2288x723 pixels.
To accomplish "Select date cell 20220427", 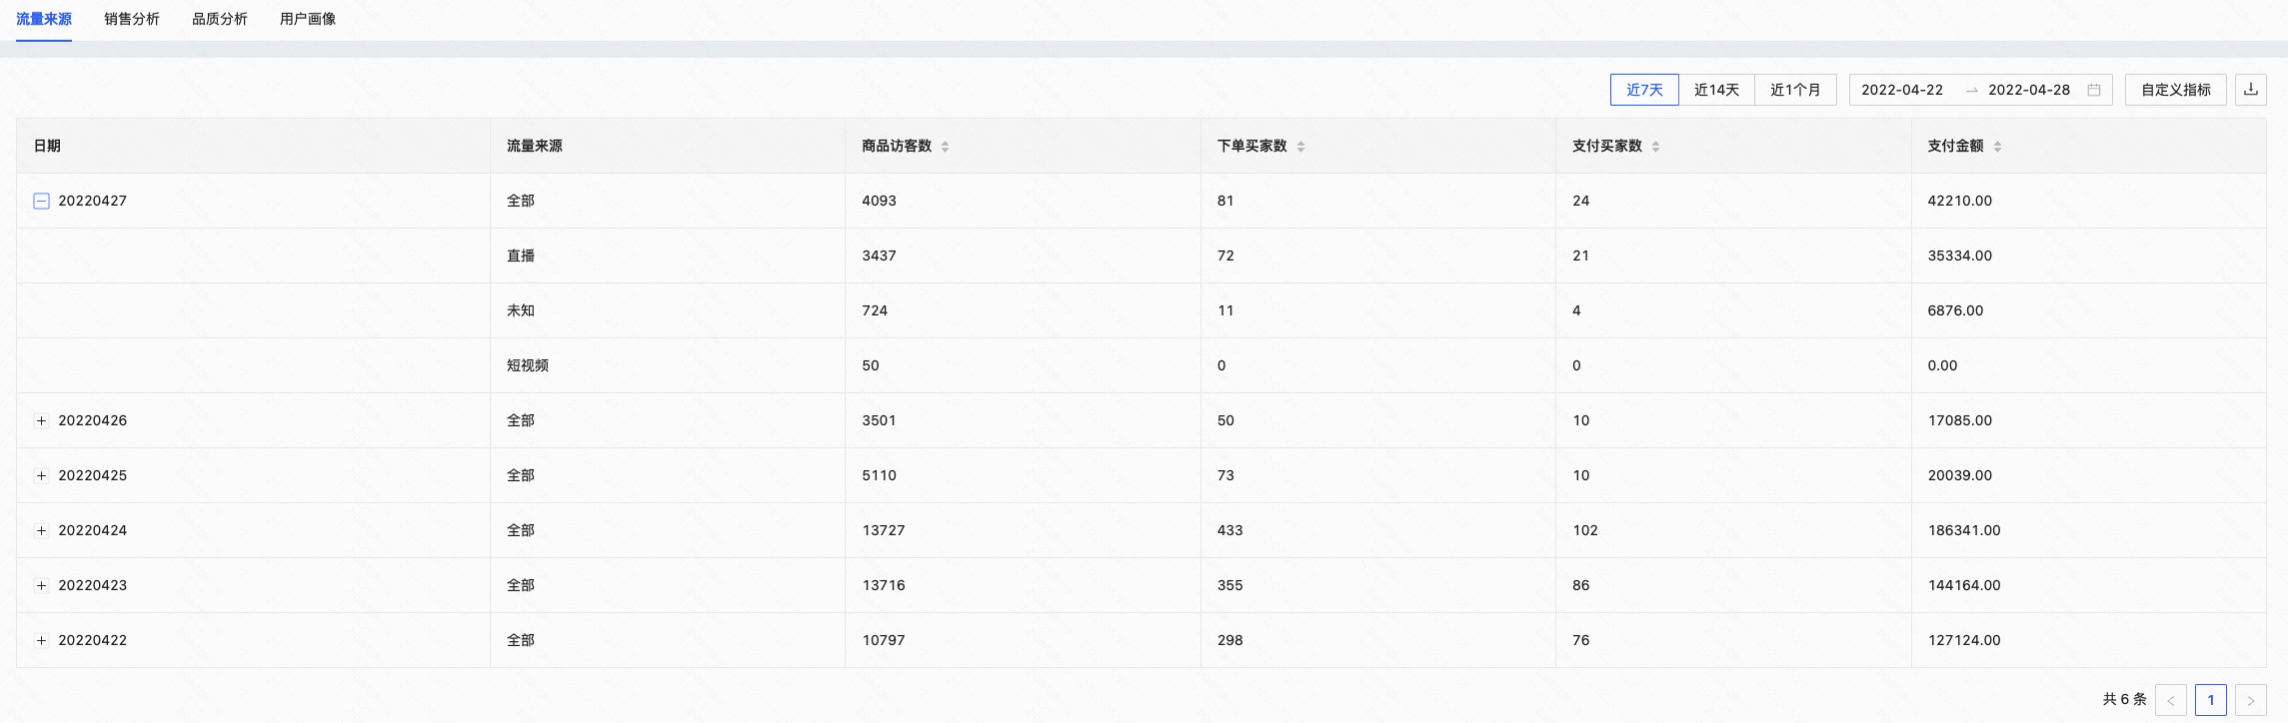I will pos(92,201).
